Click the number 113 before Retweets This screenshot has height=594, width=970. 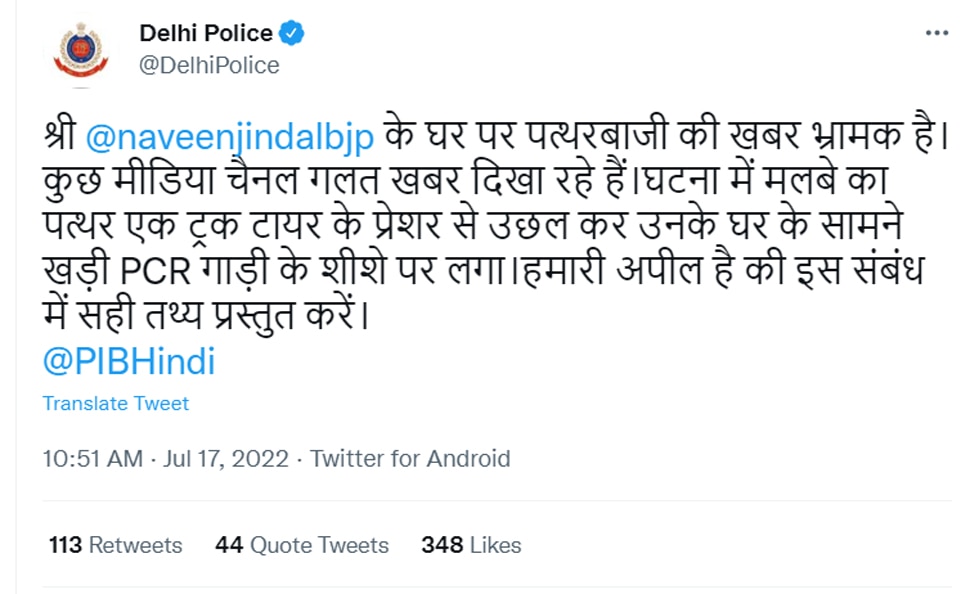click(64, 545)
